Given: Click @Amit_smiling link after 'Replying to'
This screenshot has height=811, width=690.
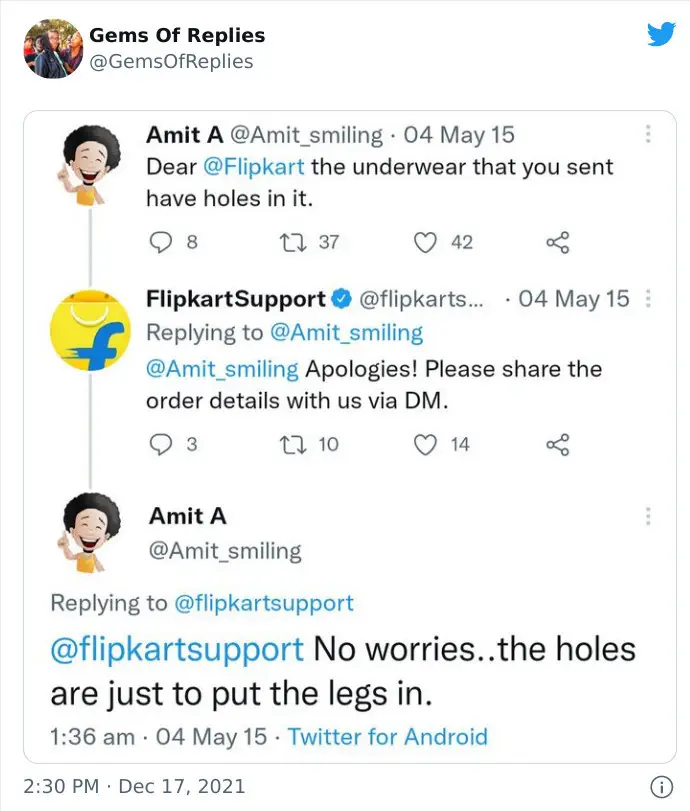Looking at the screenshot, I should click(x=347, y=333).
